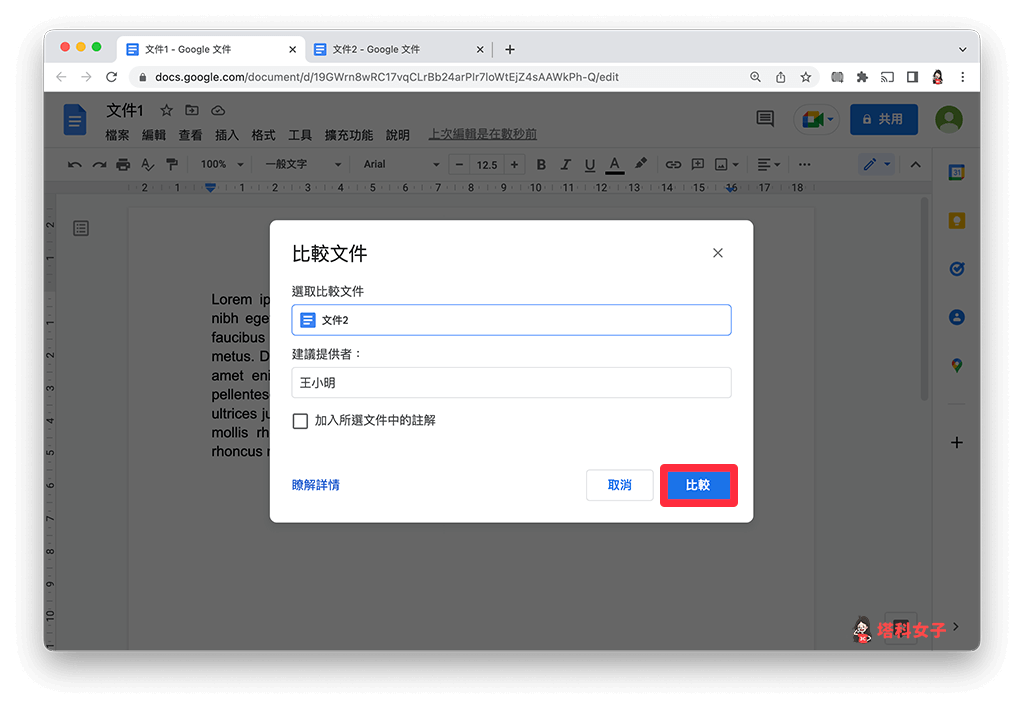
Task: Open the 瞭解詳情 learn more link
Action: [x=315, y=485]
